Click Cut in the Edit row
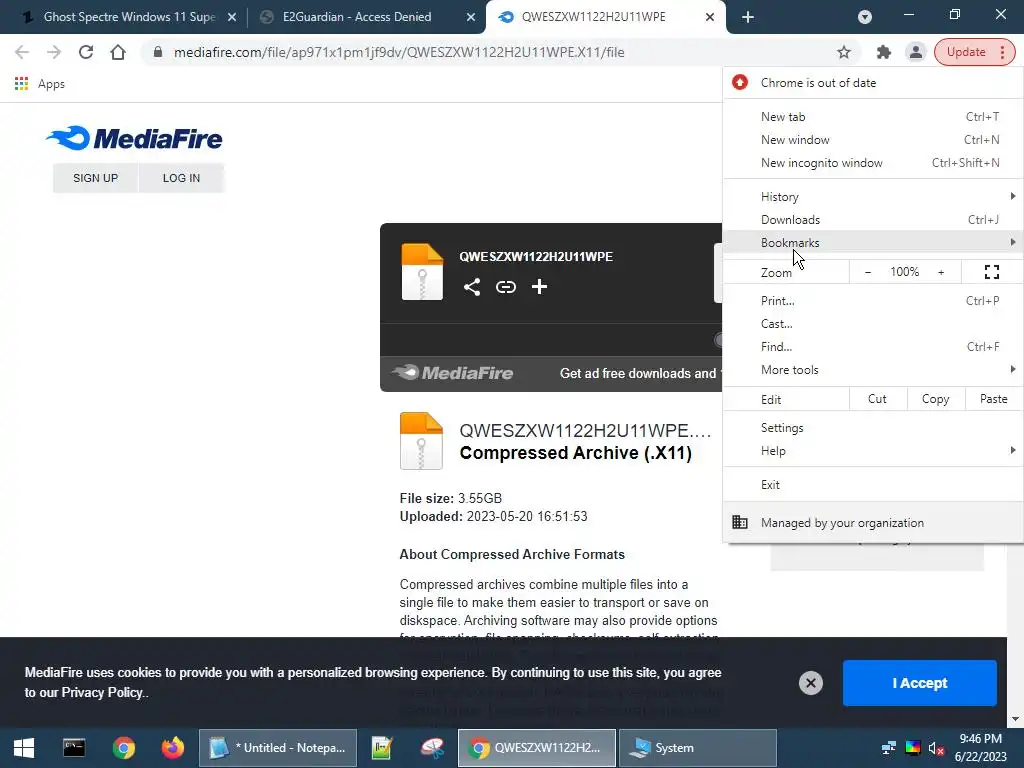 coord(877,399)
